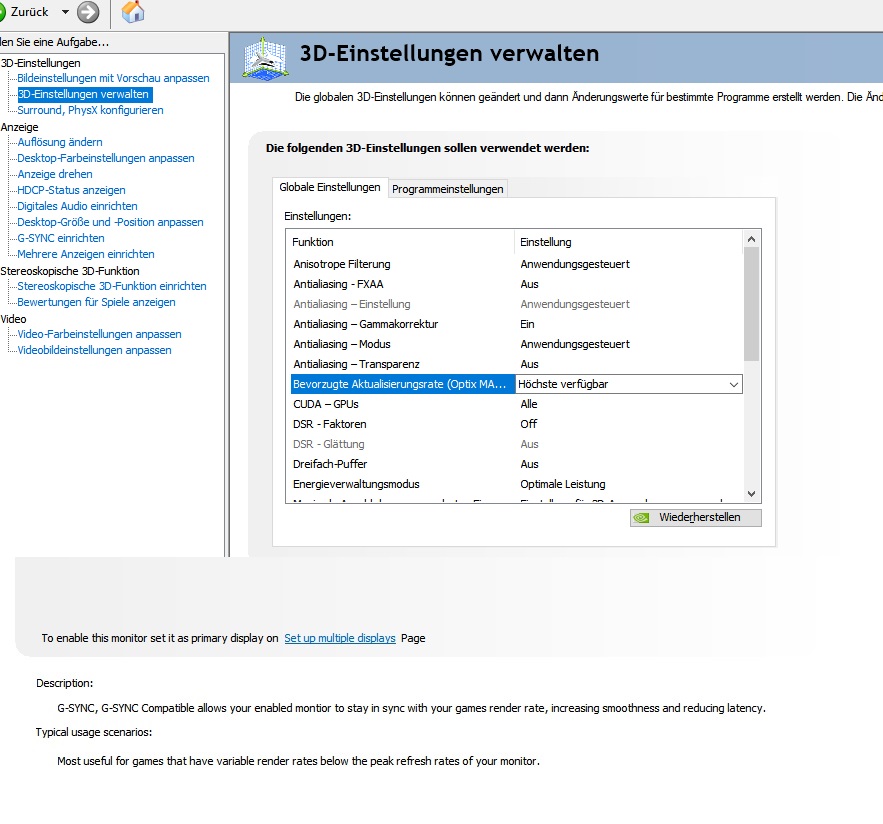Open Höchste verfügbar dropdown for Aktualisierungsrate
This screenshot has width=883, height=824.
628,384
